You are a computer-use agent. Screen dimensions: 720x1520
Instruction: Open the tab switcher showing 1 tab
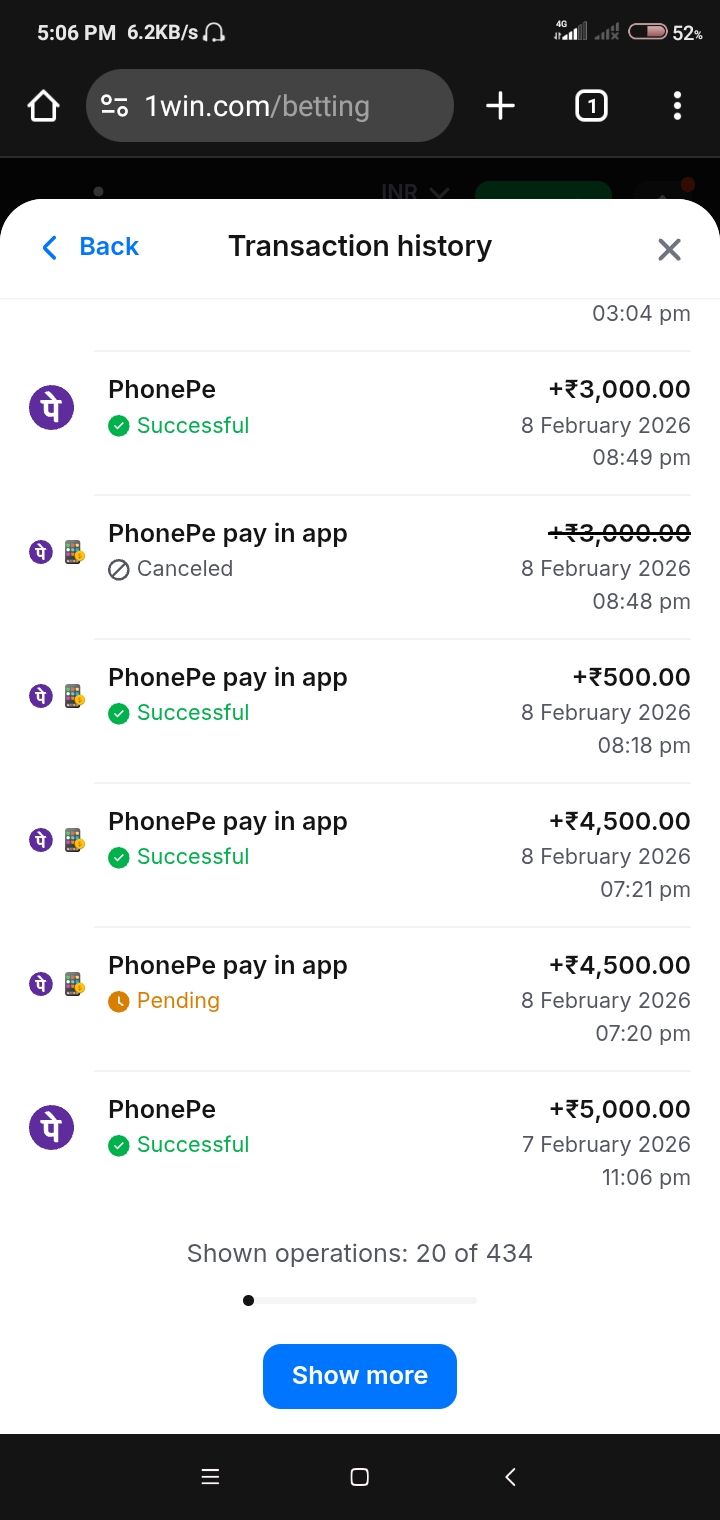click(591, 106)
